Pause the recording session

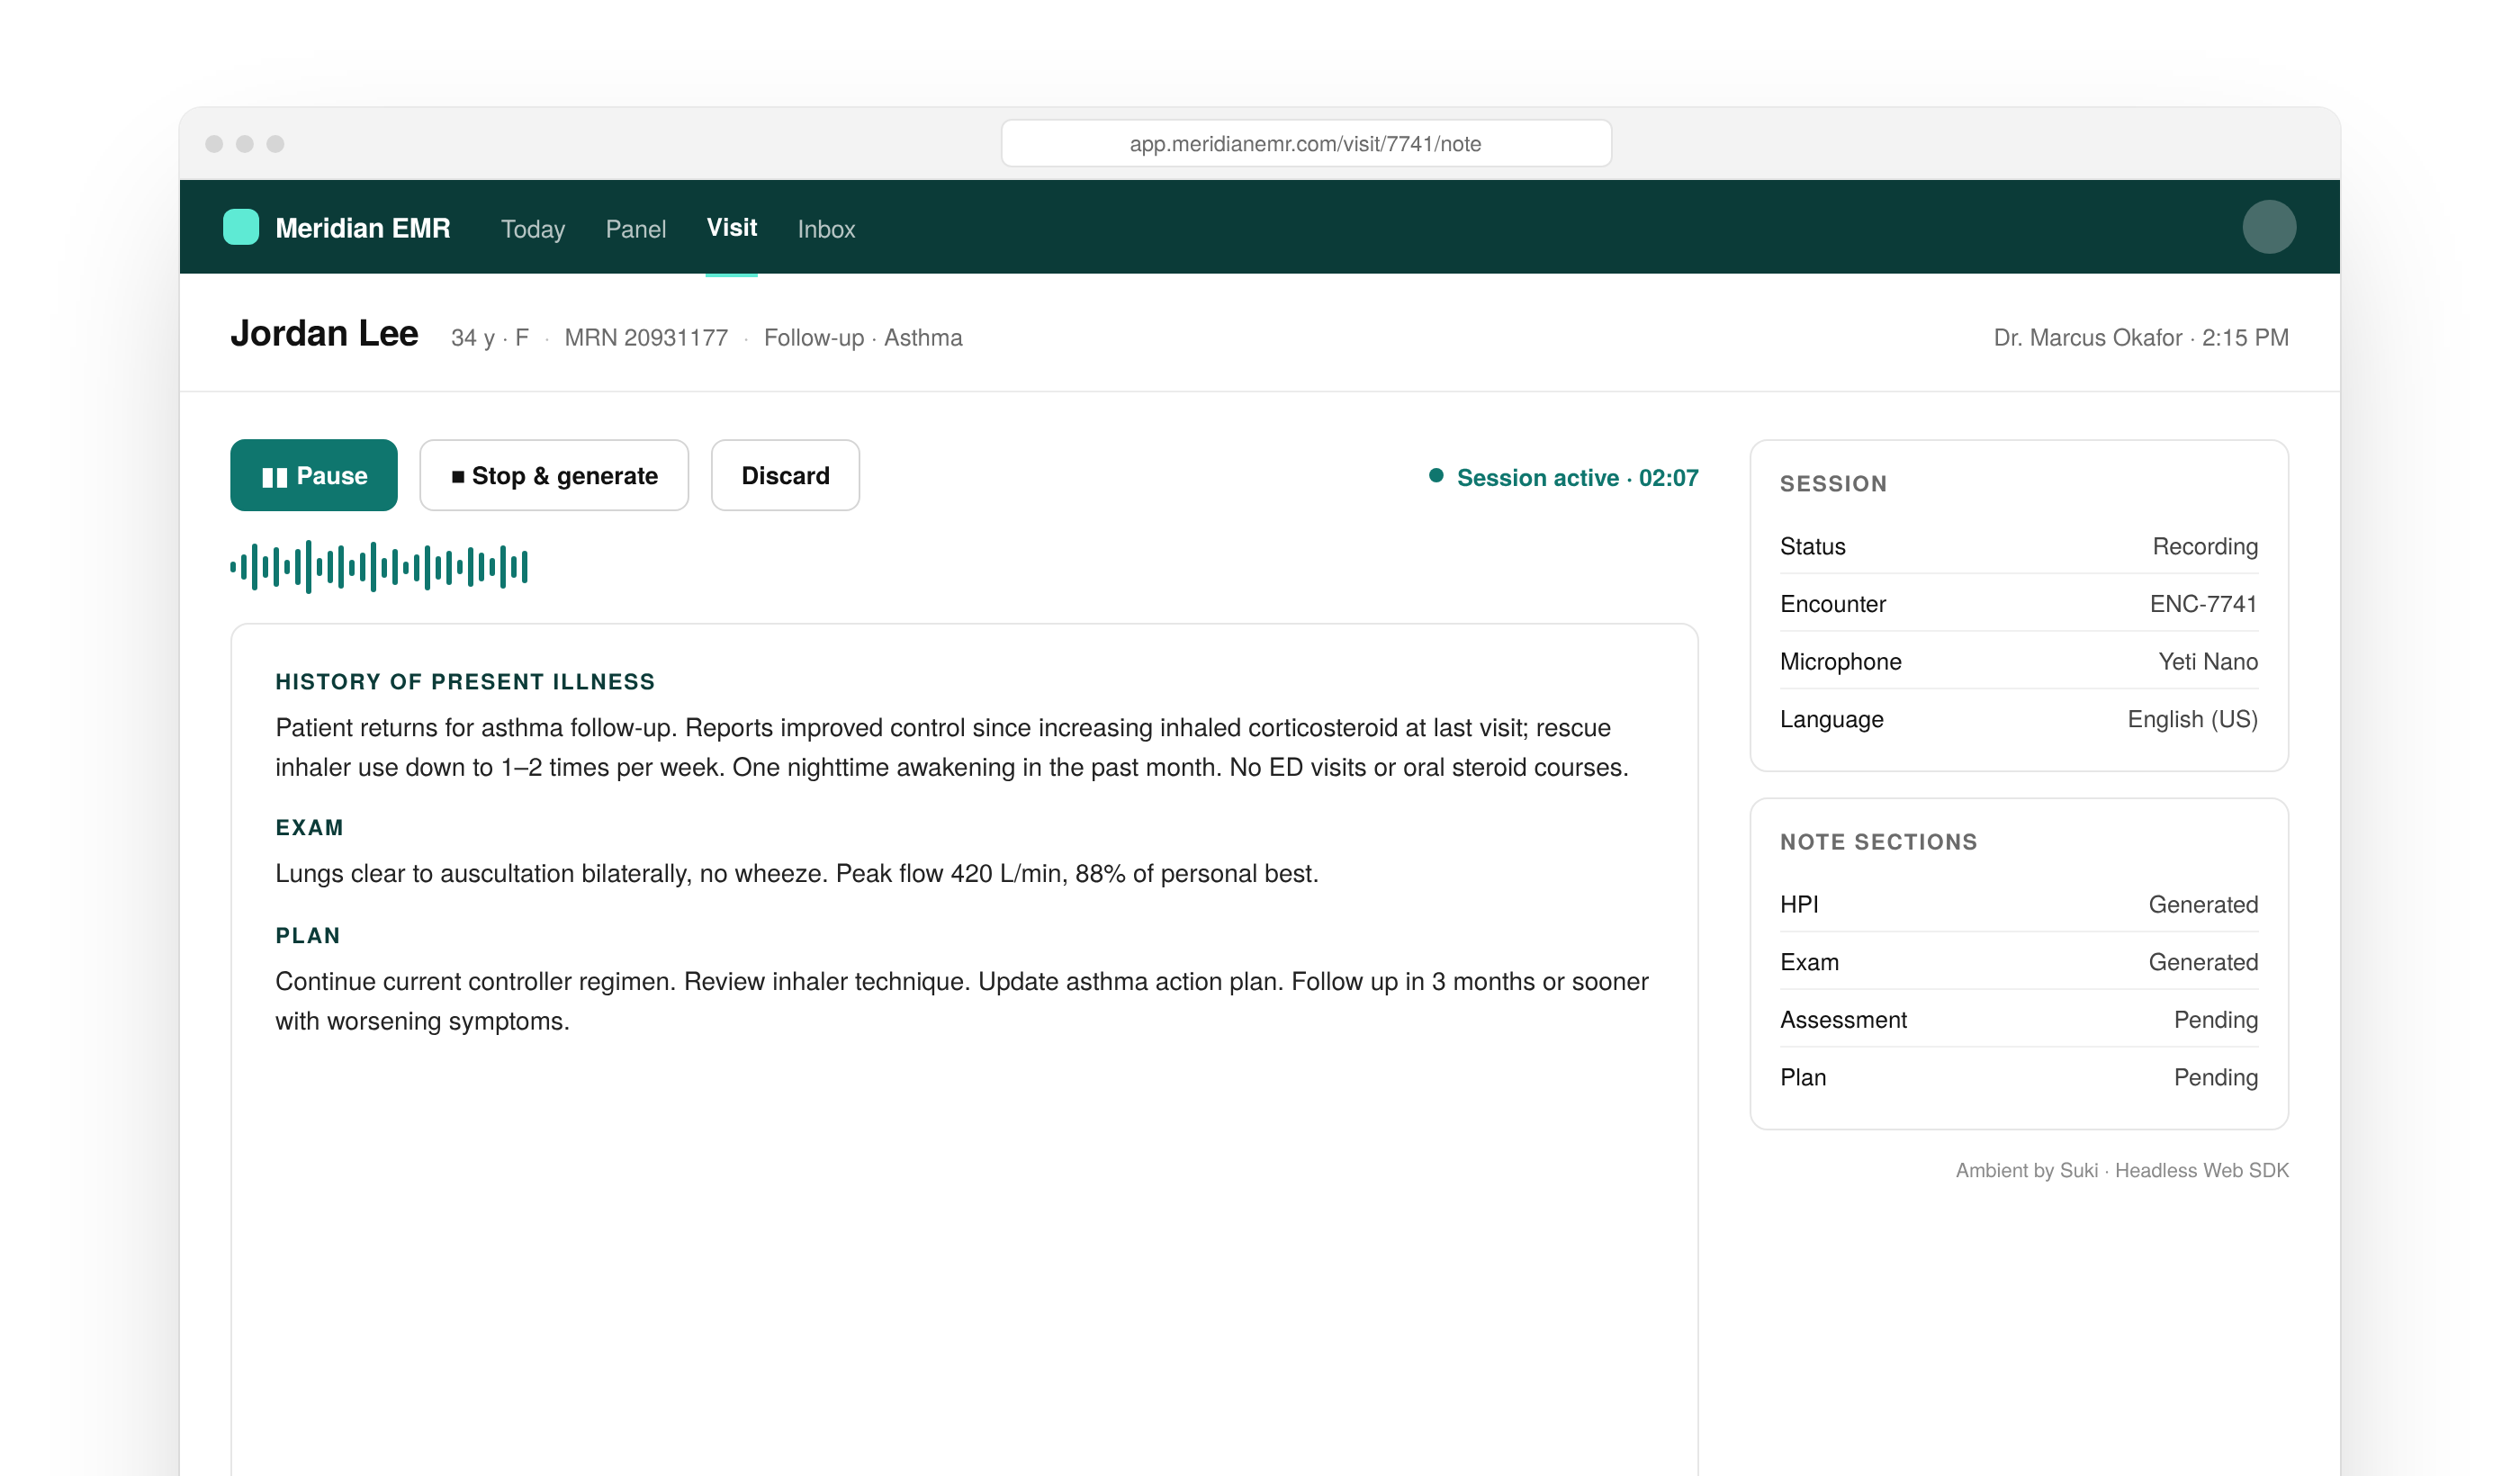(x=314, y=475)
